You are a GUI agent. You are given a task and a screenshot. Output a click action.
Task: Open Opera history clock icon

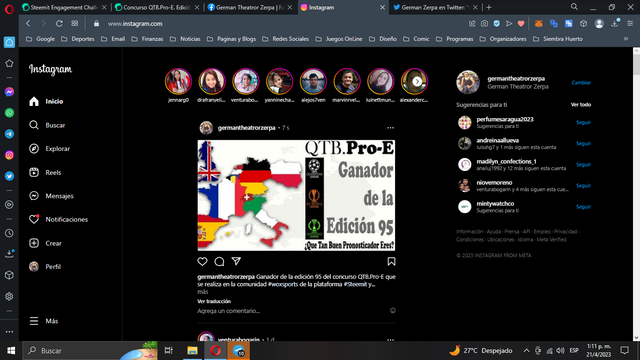pyautogui.click(x=9, y=233)
